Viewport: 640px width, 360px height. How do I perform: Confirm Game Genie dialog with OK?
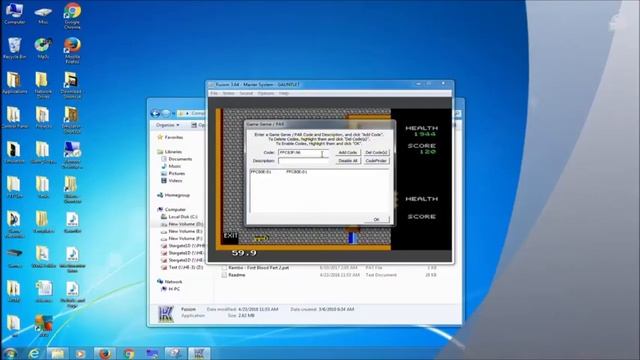(x=376, y=220)
